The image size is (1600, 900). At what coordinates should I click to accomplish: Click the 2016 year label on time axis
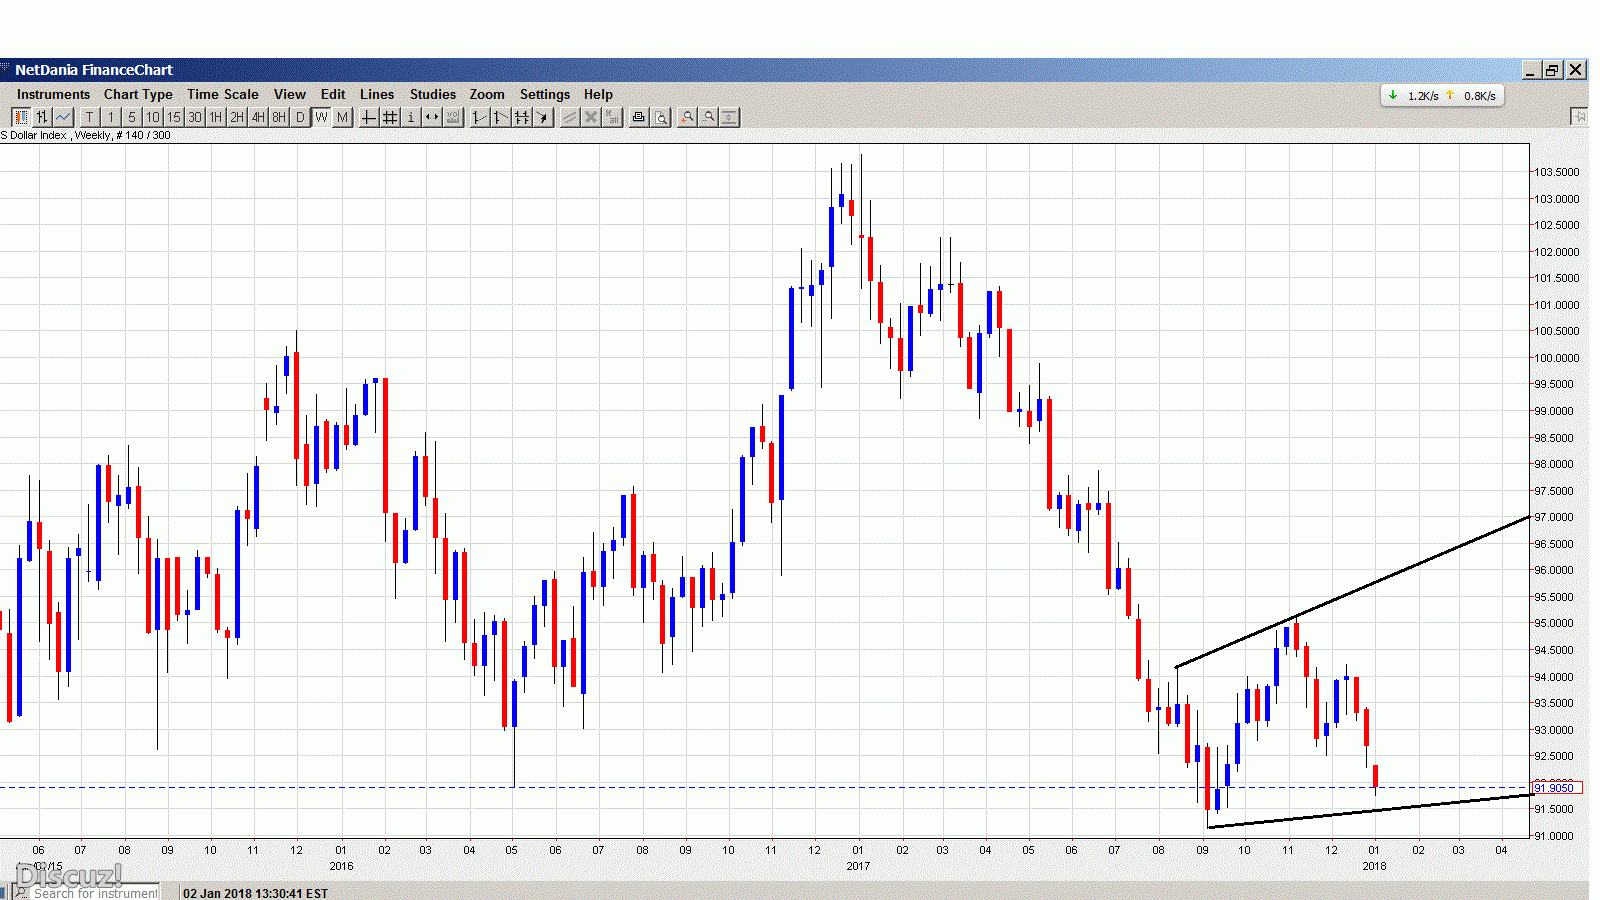341,866
